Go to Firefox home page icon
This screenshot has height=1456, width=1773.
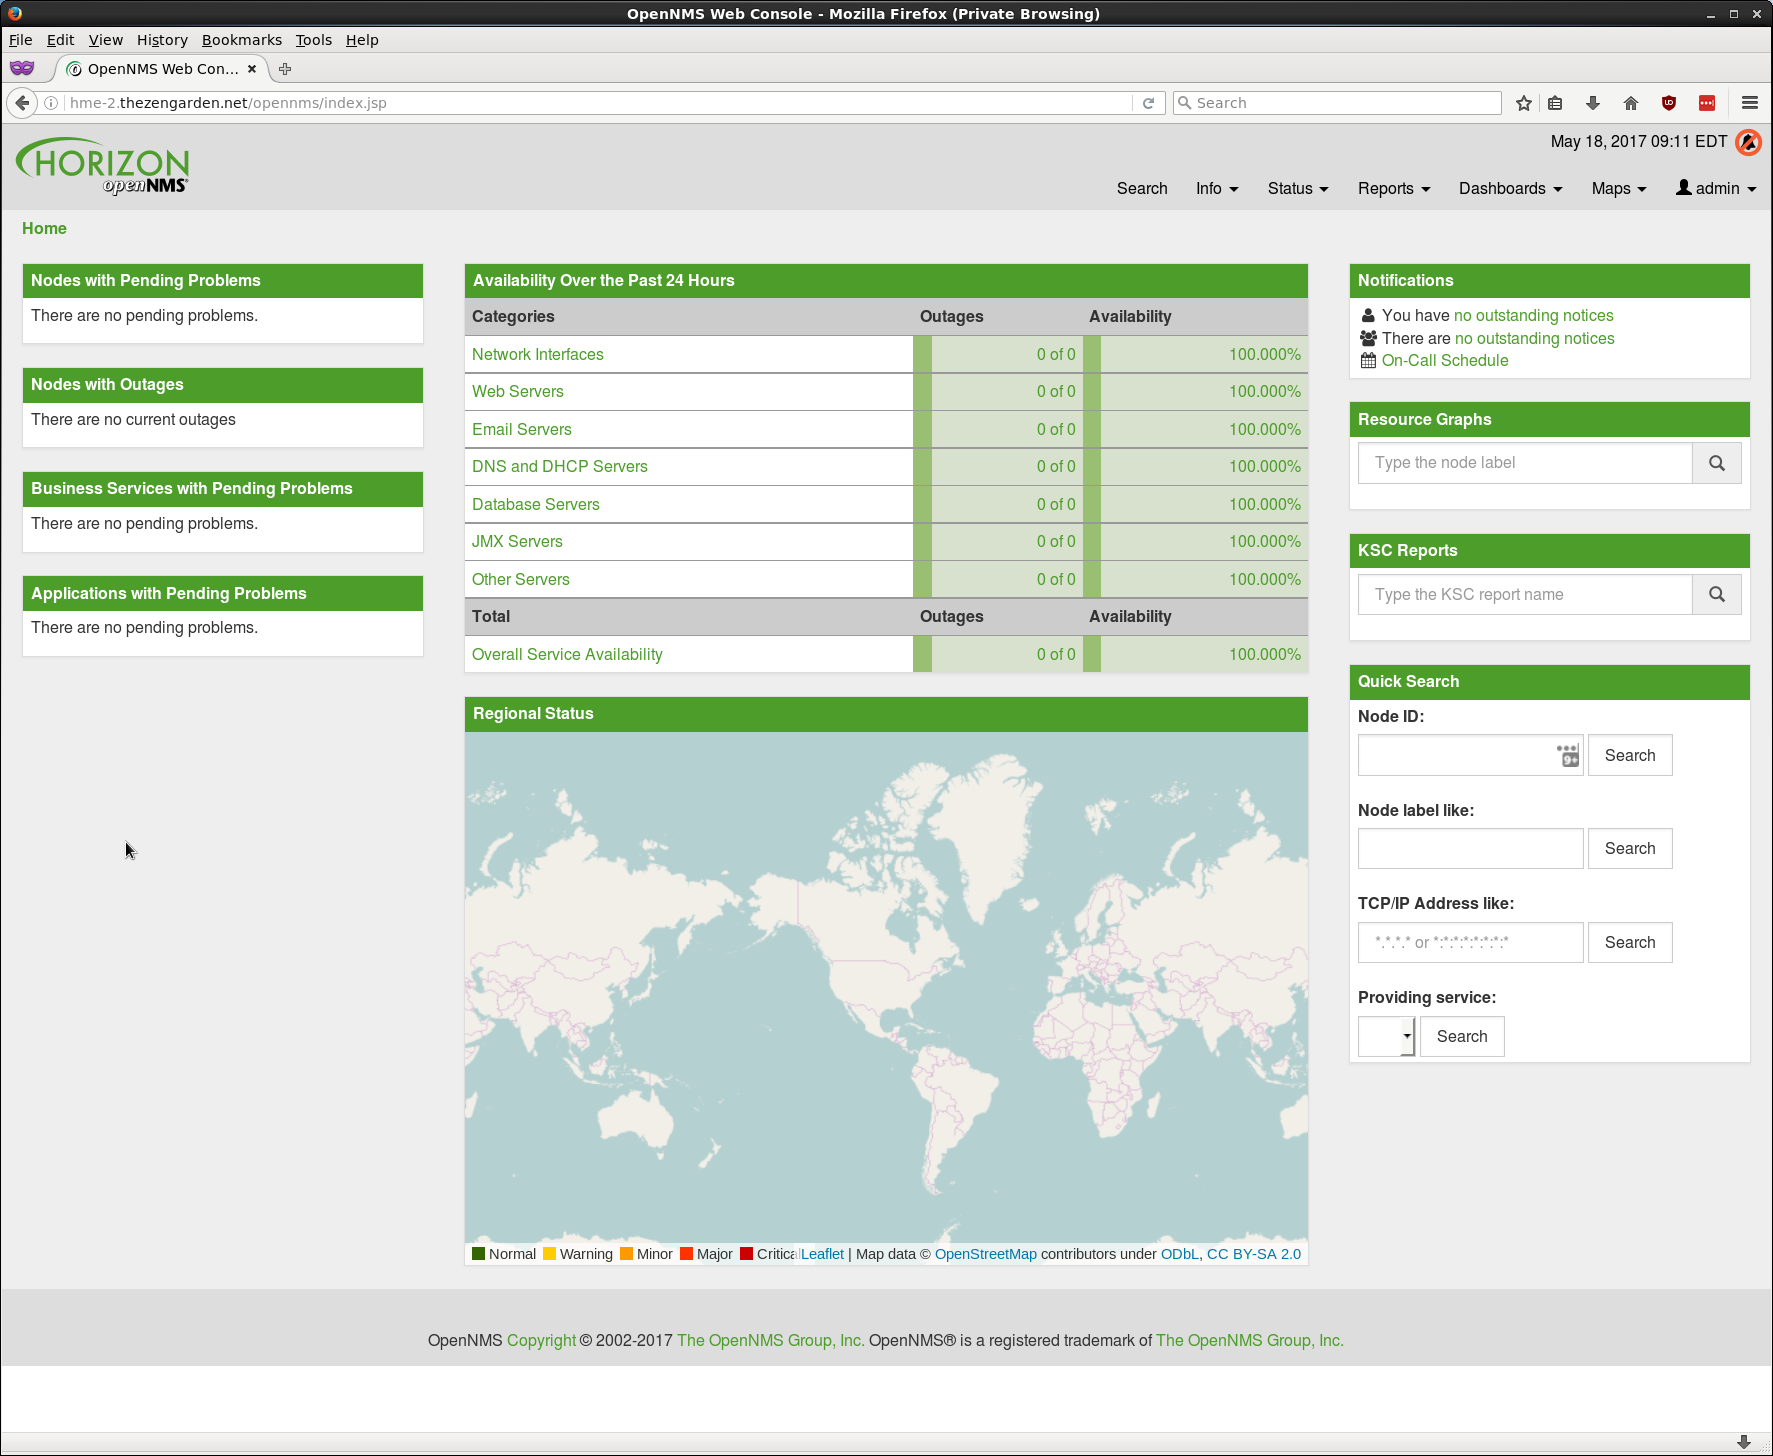click(1631, 103)
